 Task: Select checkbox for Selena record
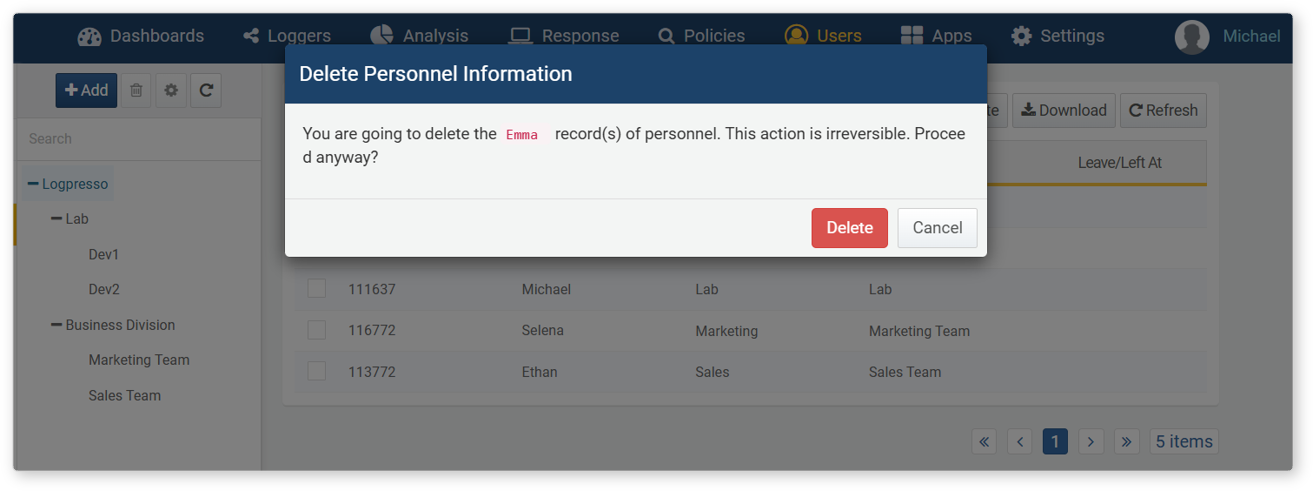pyautogui.click(x=317, y=330)
